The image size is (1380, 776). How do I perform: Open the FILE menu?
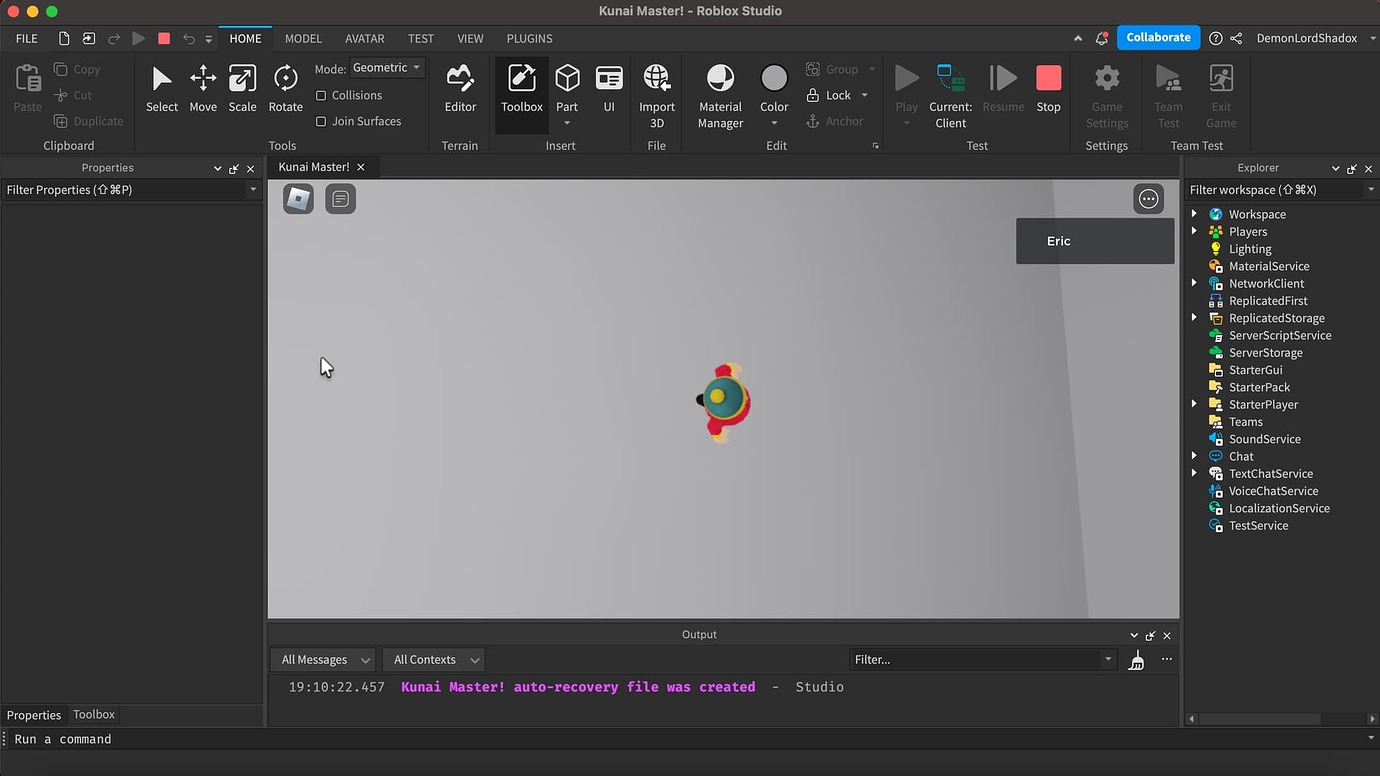pyautogui.click(x=27, y=38)
